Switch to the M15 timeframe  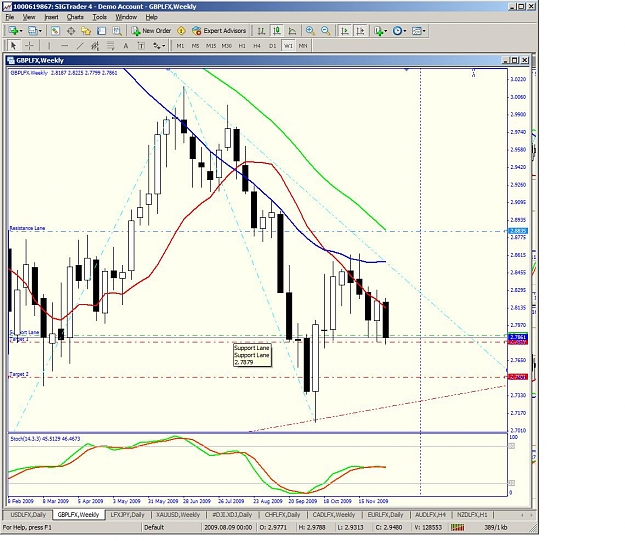[x=211, y=46]
